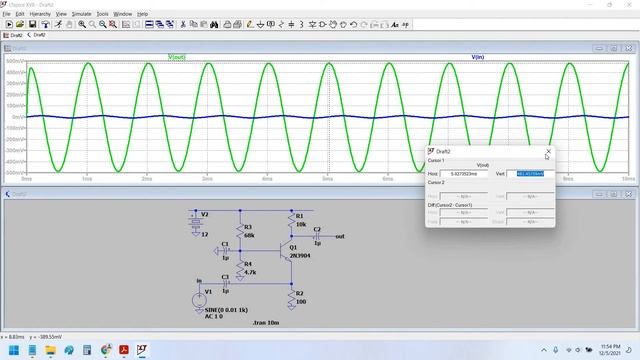
Task: Close the Draft2 cursor readout dialog
Action: point(548,151)
